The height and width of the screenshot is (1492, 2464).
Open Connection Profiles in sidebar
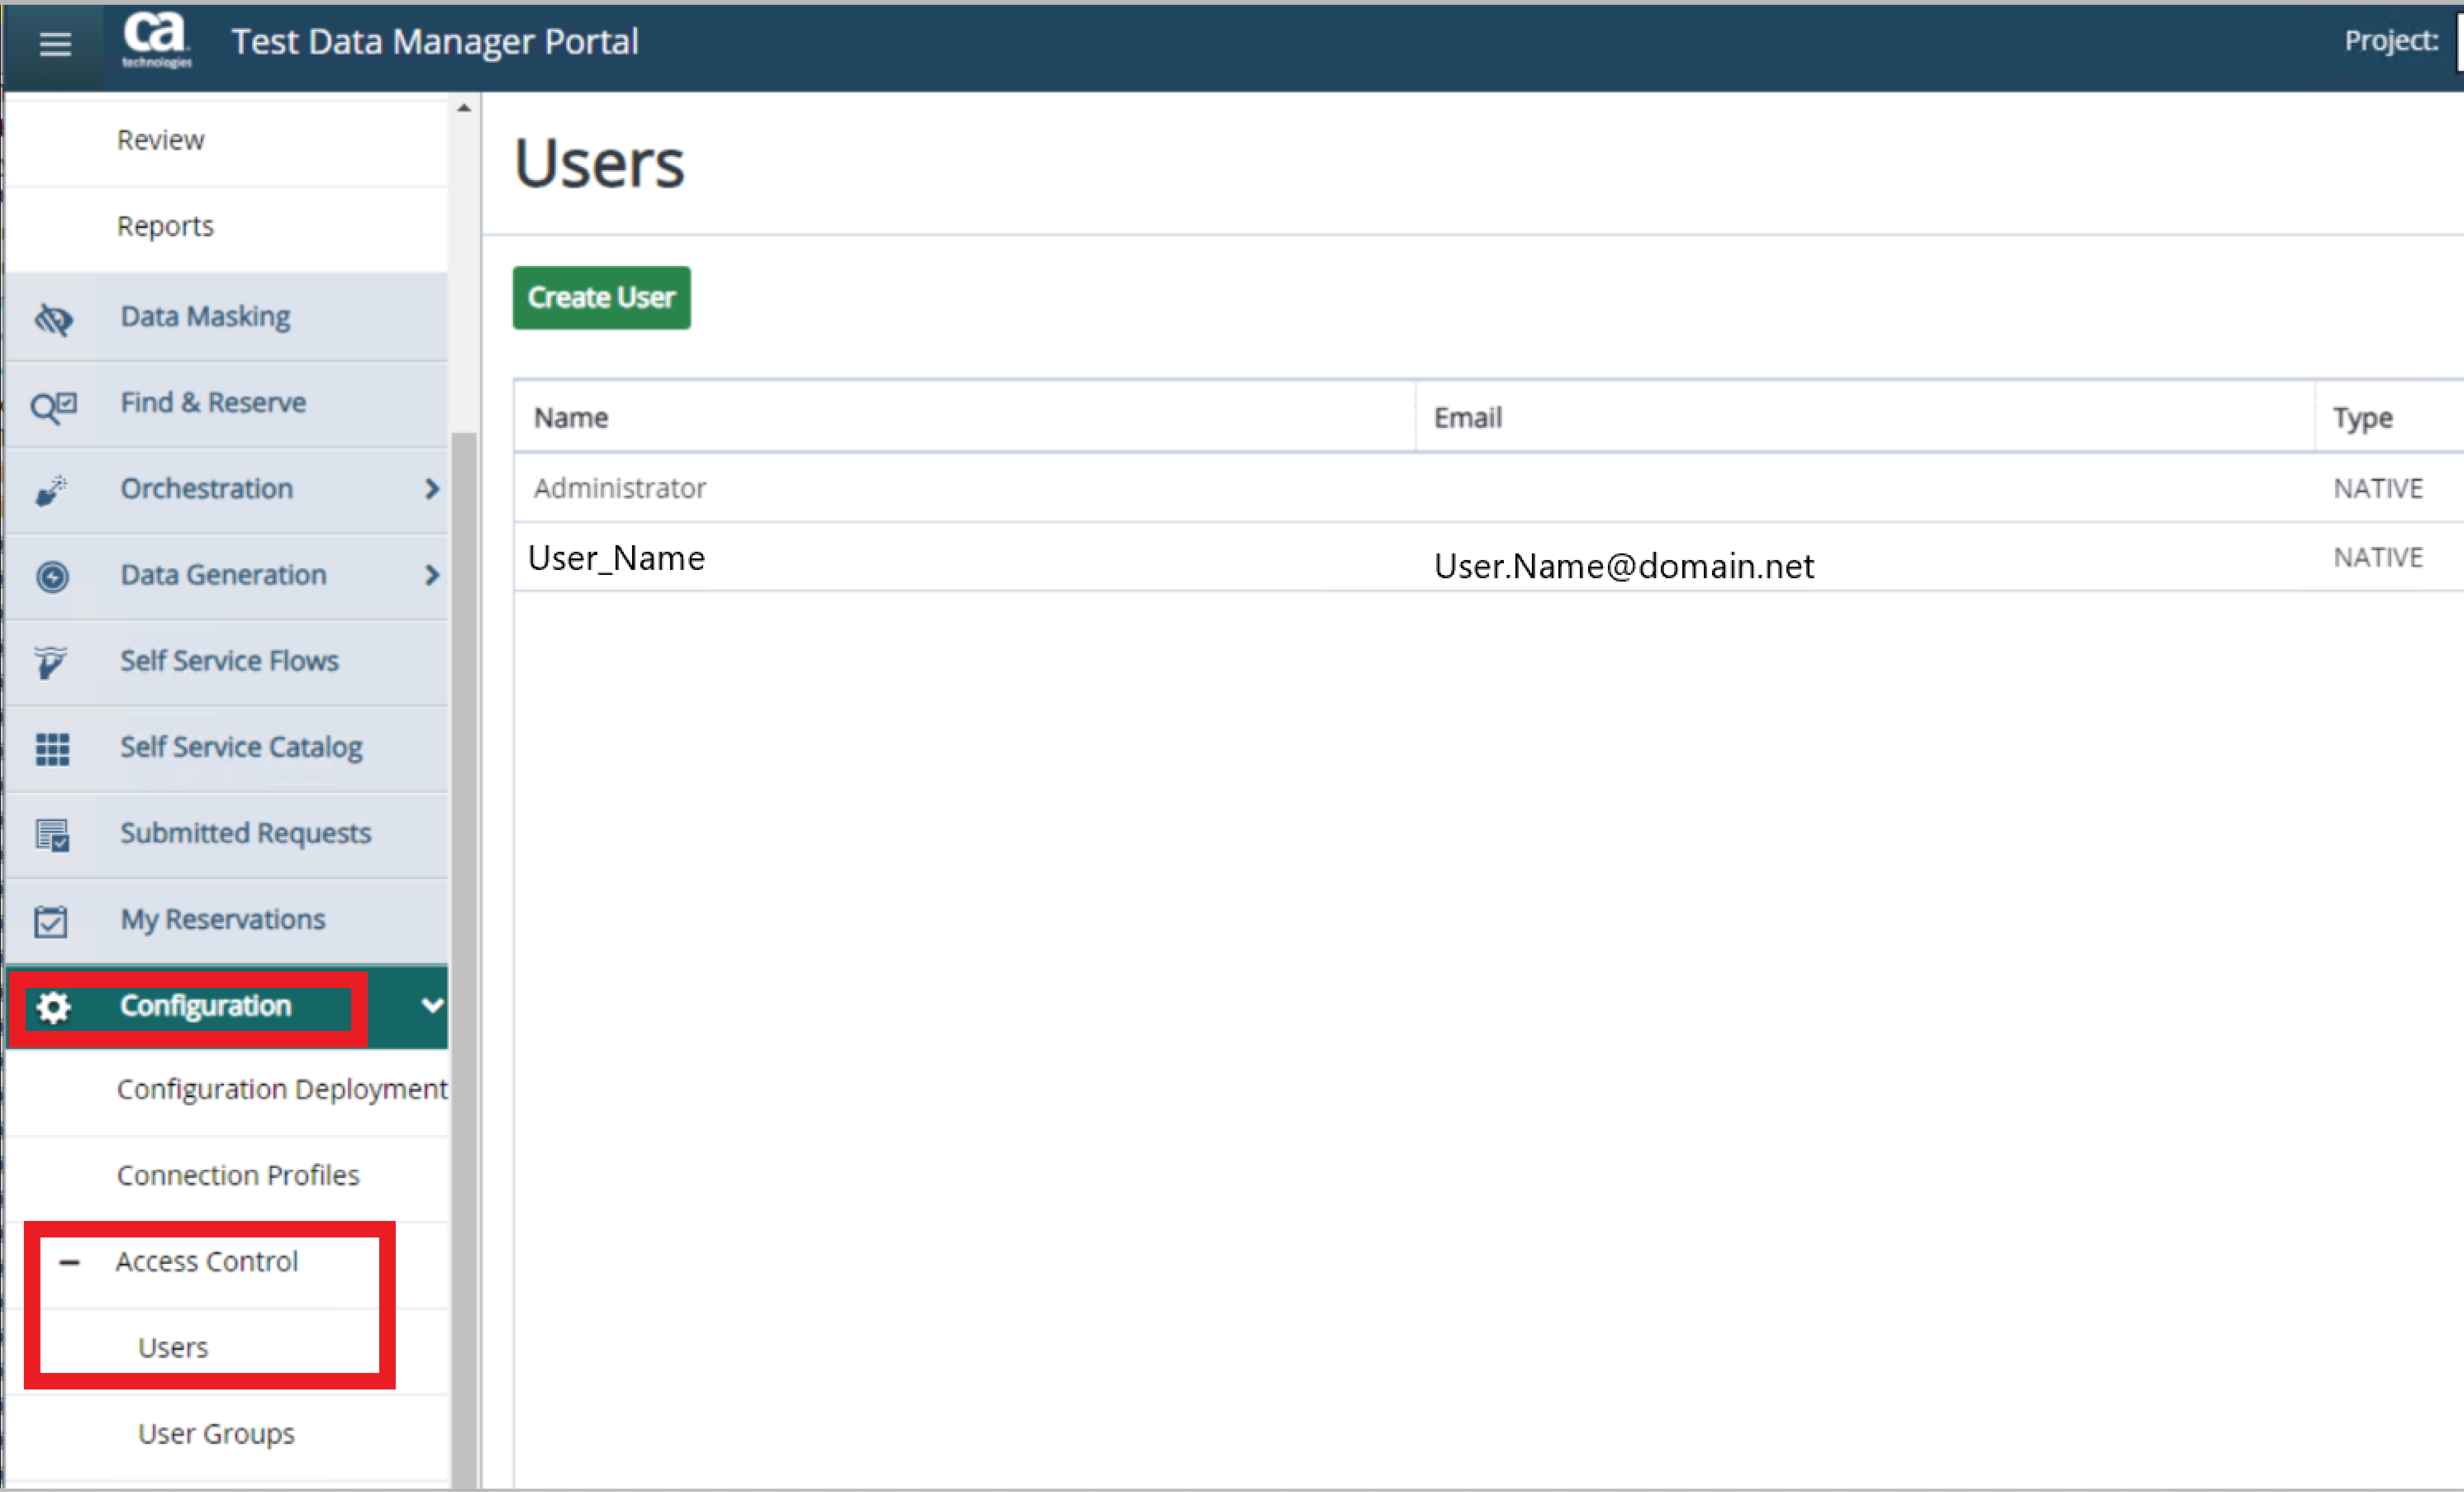pyautogui.click(x=238, y=1175)
